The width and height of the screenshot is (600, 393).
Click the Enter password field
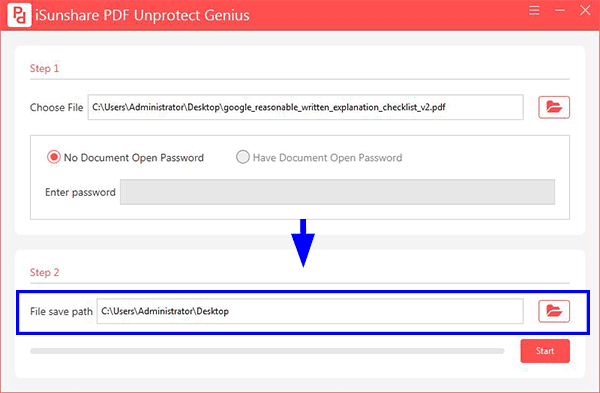point(337,192)
